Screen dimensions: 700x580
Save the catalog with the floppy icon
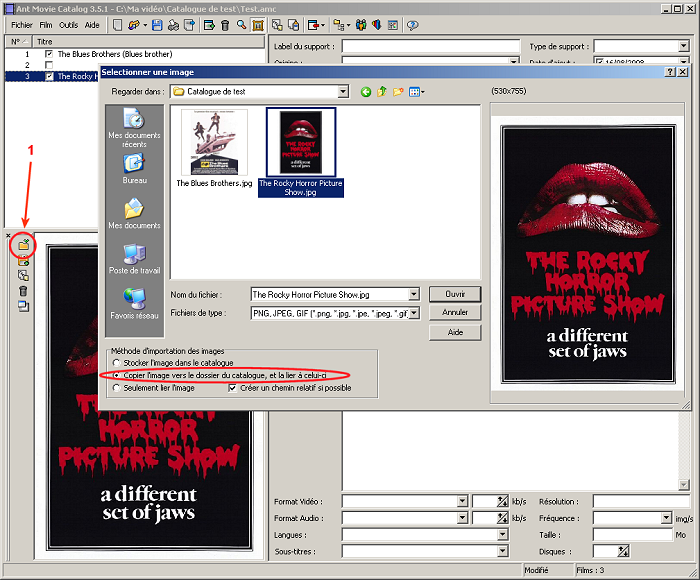(x=157, y=25)
